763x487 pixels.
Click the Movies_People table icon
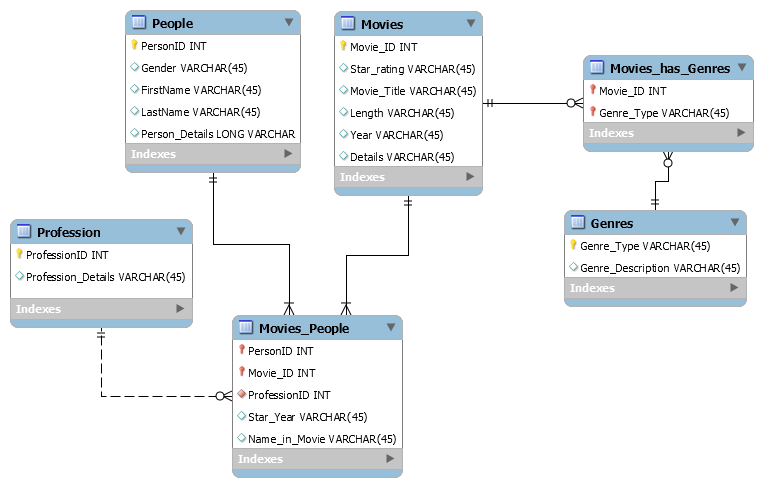pyautogui.click(x=246, y=327)
